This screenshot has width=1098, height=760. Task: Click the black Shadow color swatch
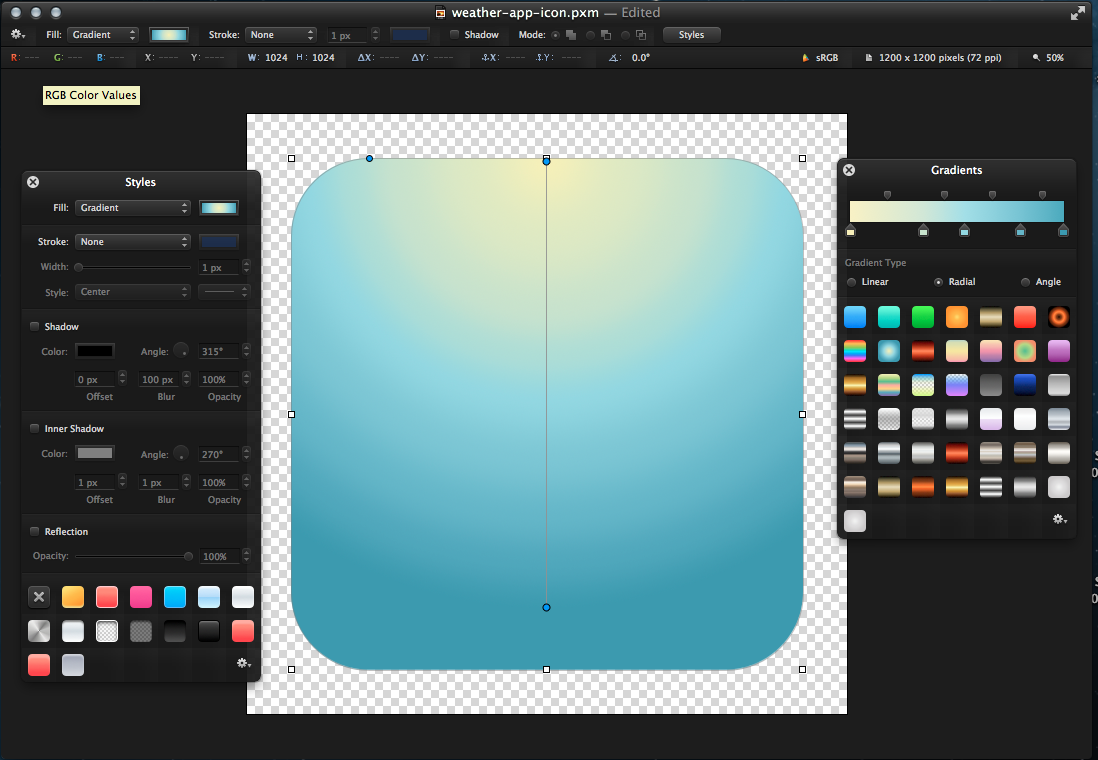pyautogui.click(x=95, y=351)
